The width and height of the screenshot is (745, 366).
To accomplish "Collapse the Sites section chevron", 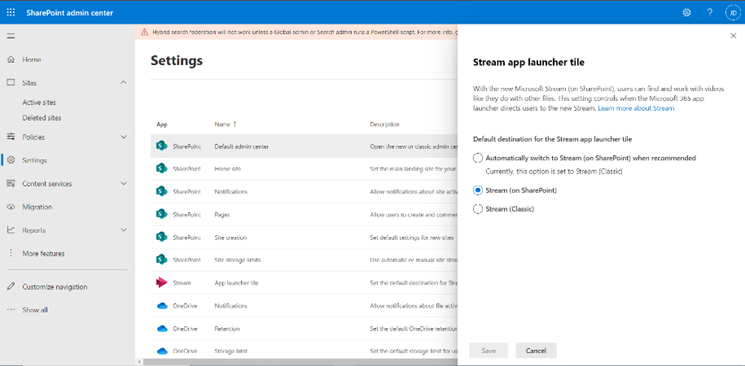I will click(x=124, y=83).
